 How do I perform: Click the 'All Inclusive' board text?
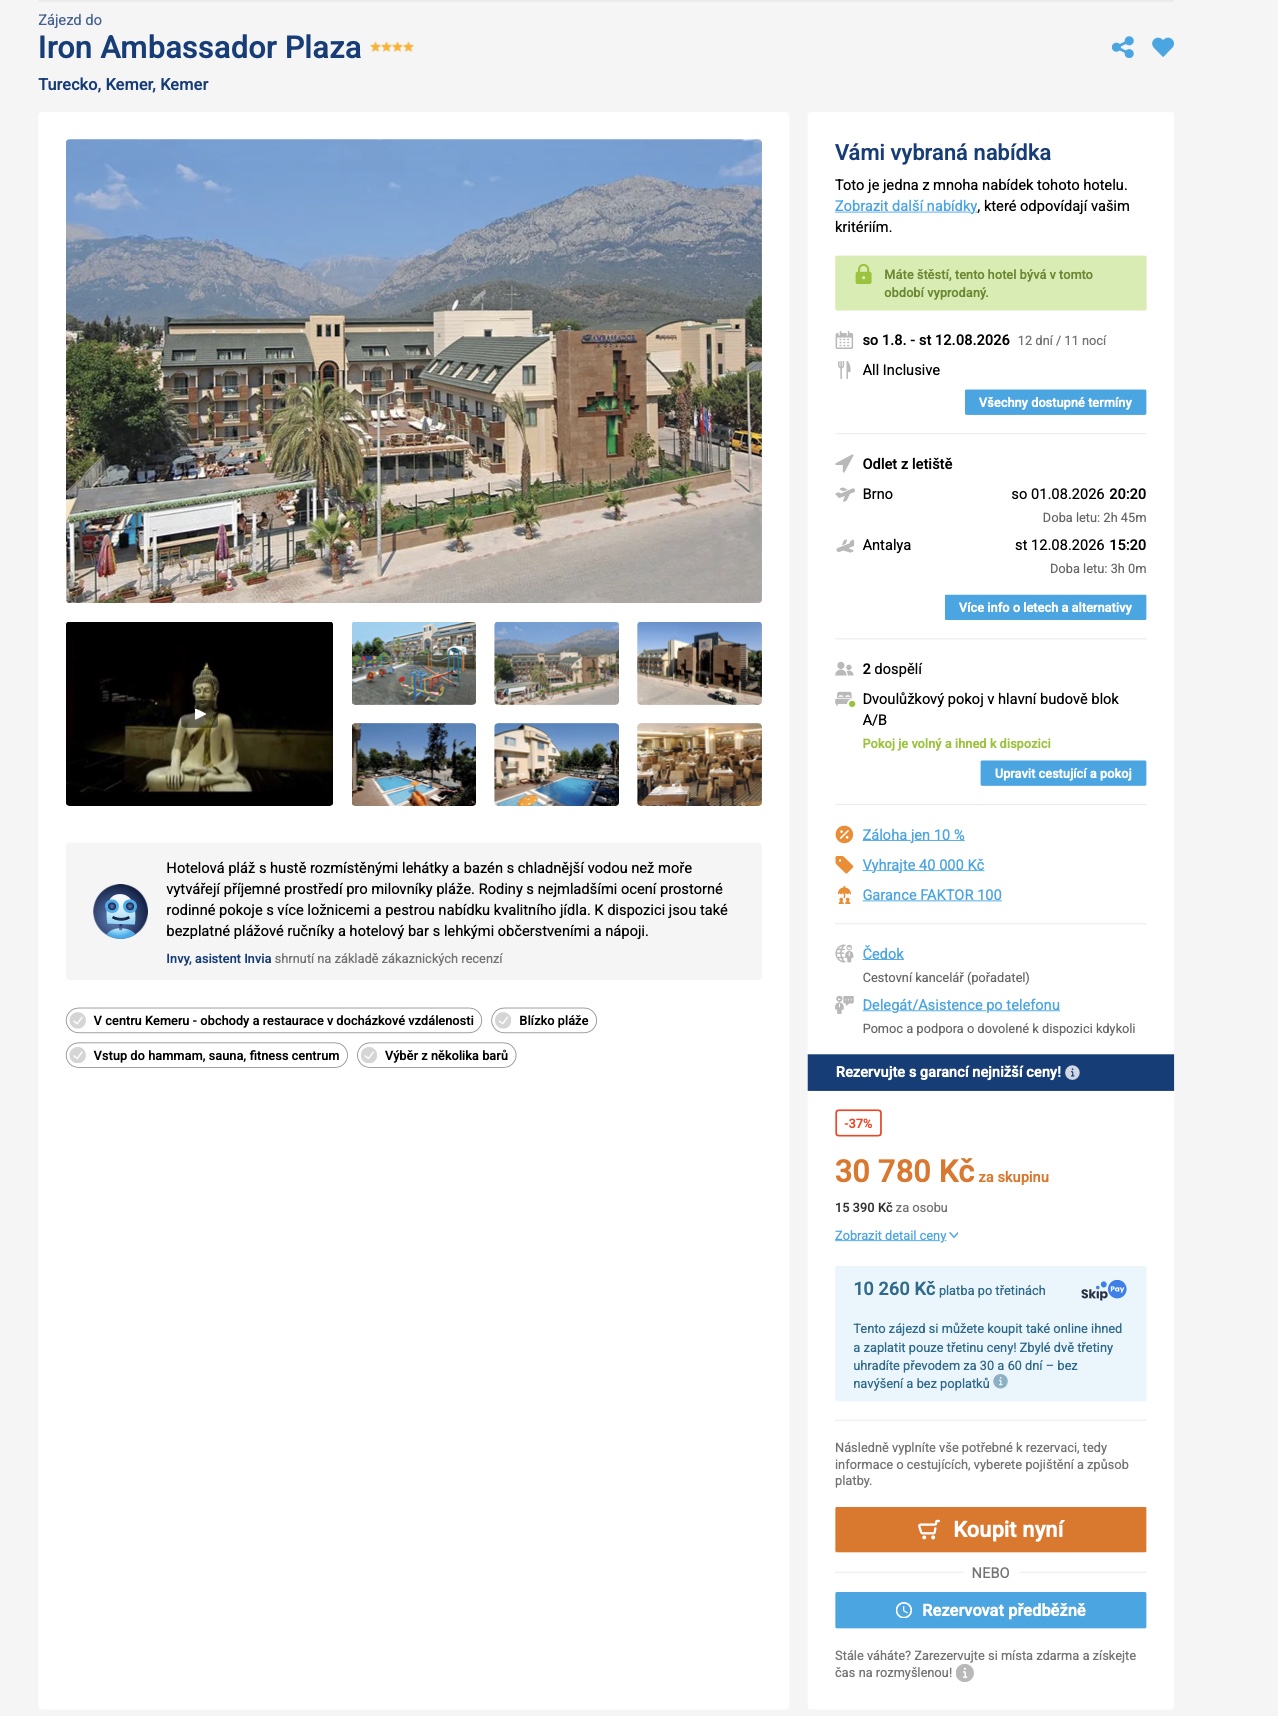tap(901, 370)
